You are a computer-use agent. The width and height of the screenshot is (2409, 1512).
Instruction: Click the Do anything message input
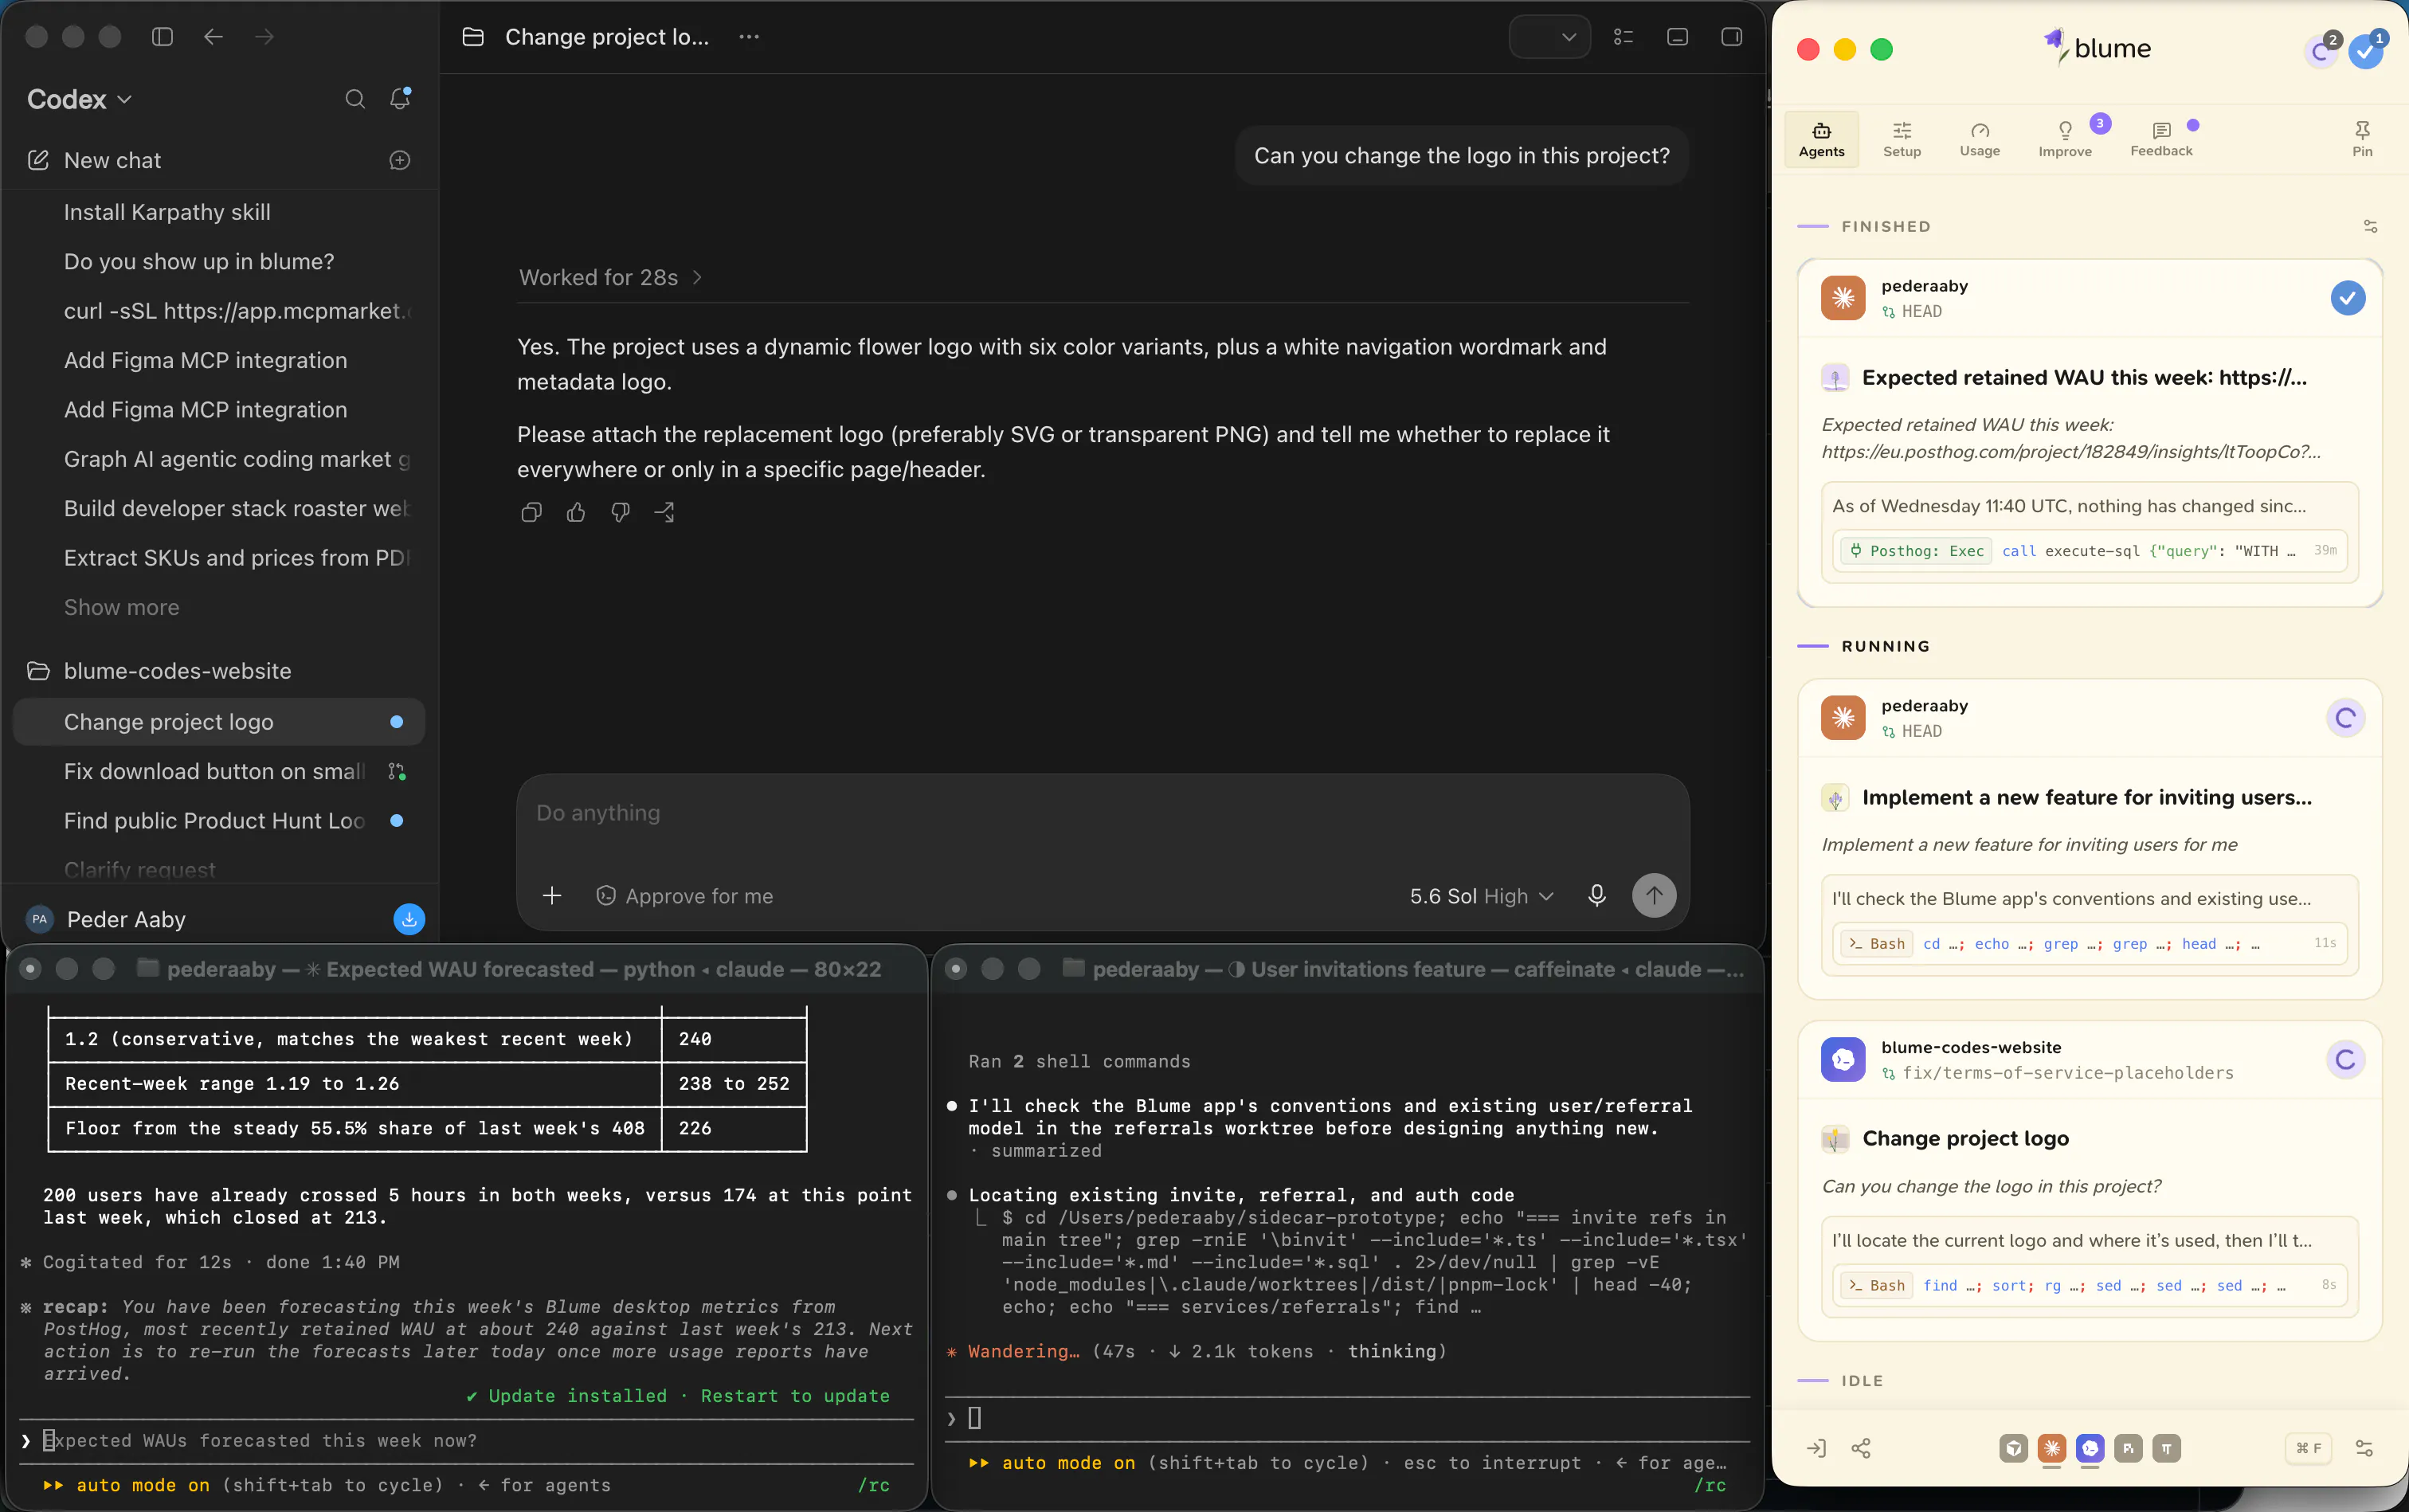tap(1102, 813)
